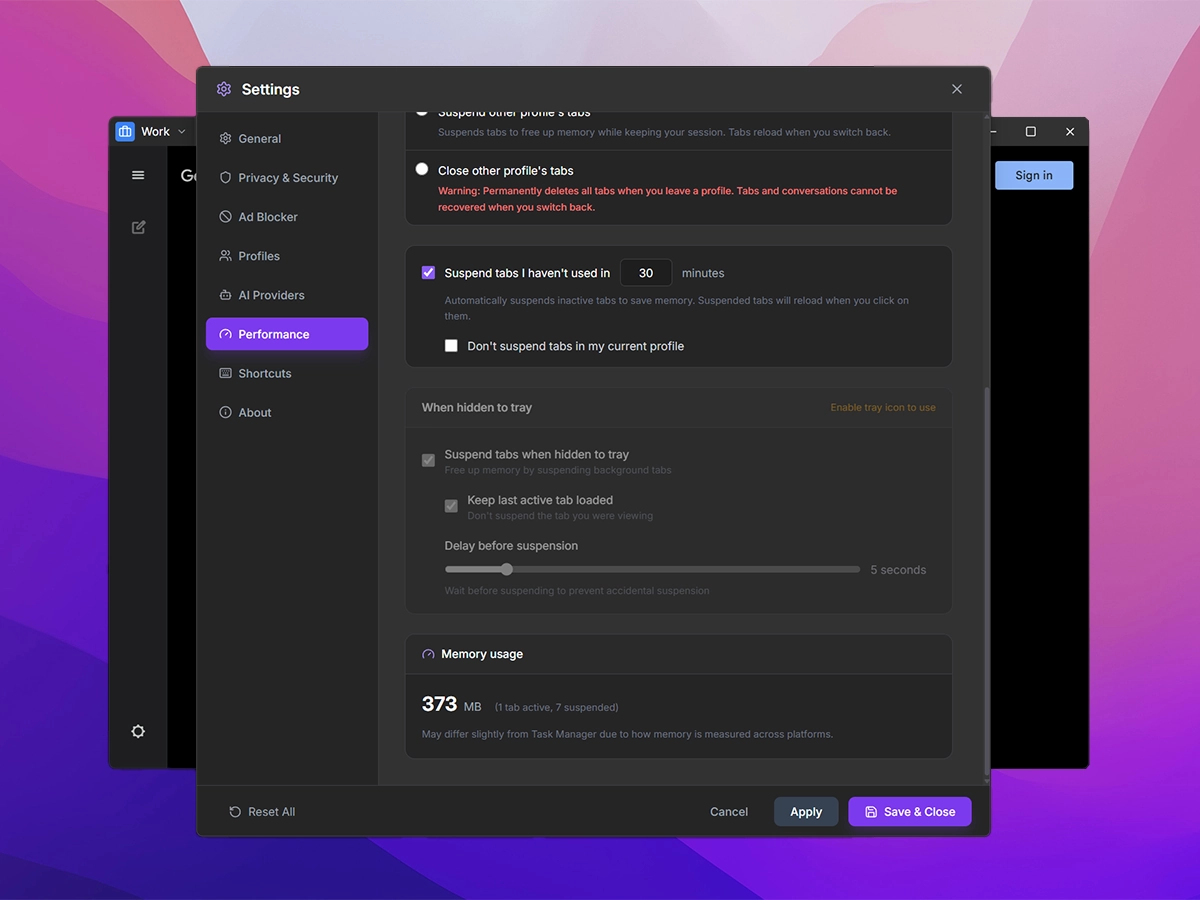The height and width of the screenshot is (900, 1200).
Task: Open the Shortcuts settings section
Action: coord(264,373)
